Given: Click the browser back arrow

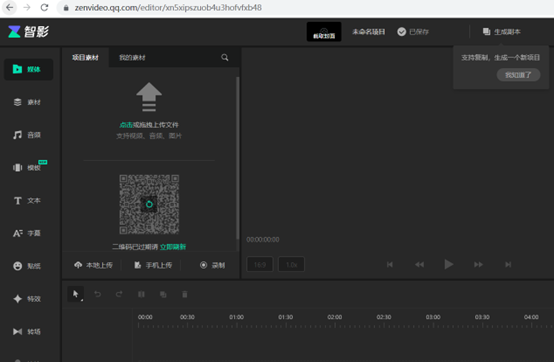Looking at the screenshot, I should coord(10,7).
